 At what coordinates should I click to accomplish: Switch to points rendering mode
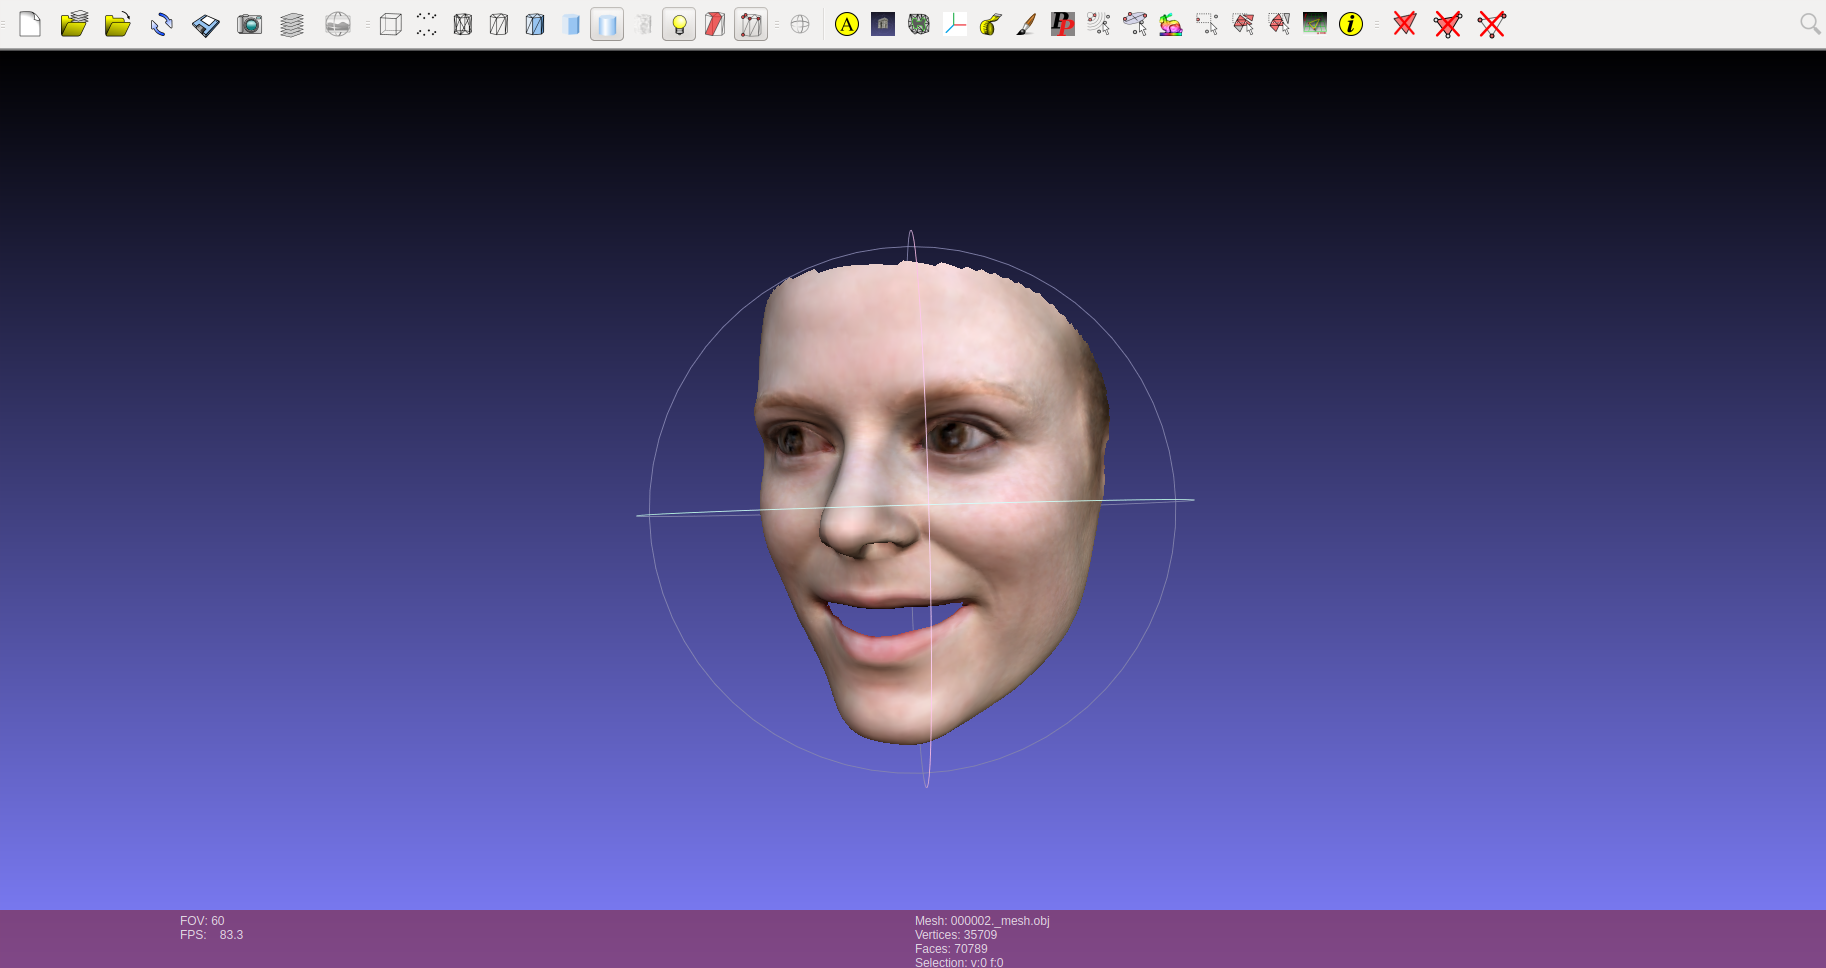click(x=425, y=24)
